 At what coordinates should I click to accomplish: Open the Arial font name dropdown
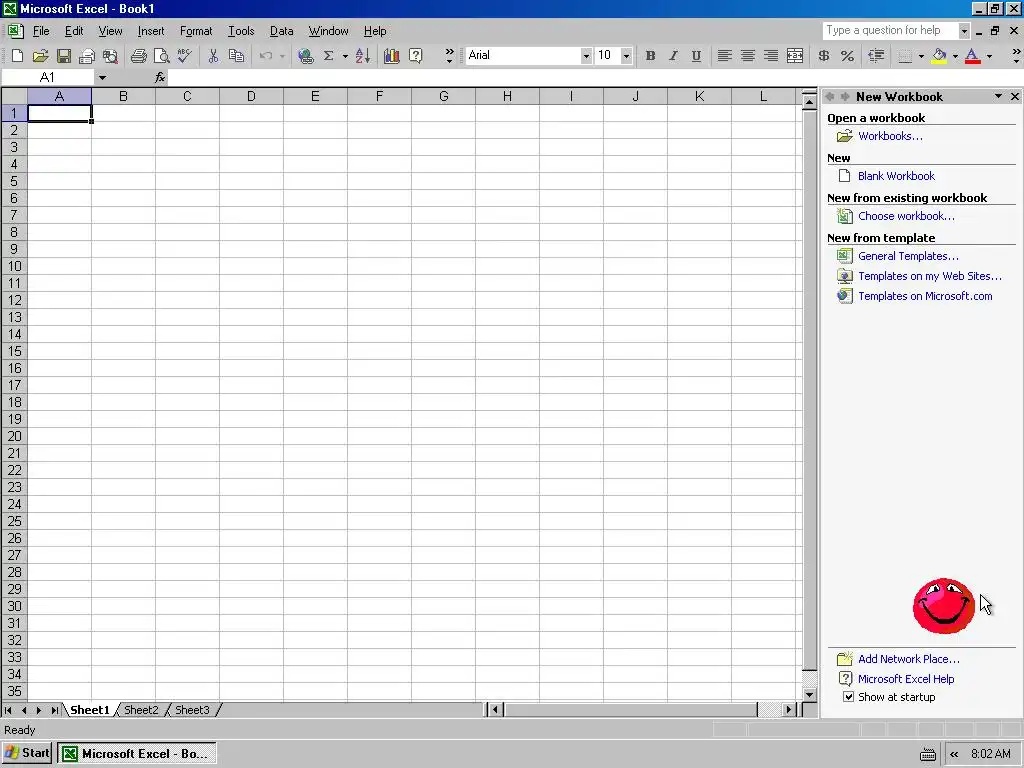pyautogui.click(x=586, y=56)
